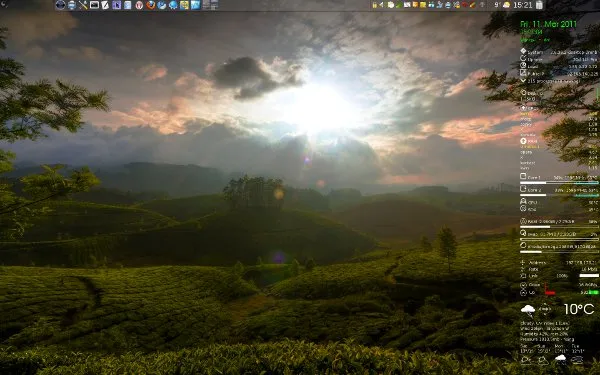600x375 pixels.
Task: Open the 15:21 panel clock
Action: pos(523,5)
